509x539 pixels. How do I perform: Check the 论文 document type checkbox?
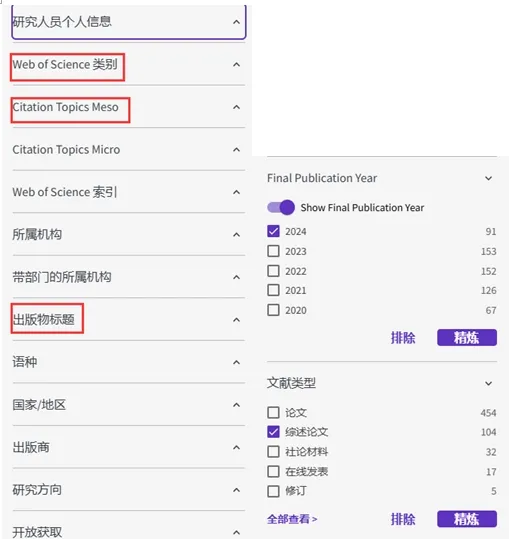tap(273, 412)
